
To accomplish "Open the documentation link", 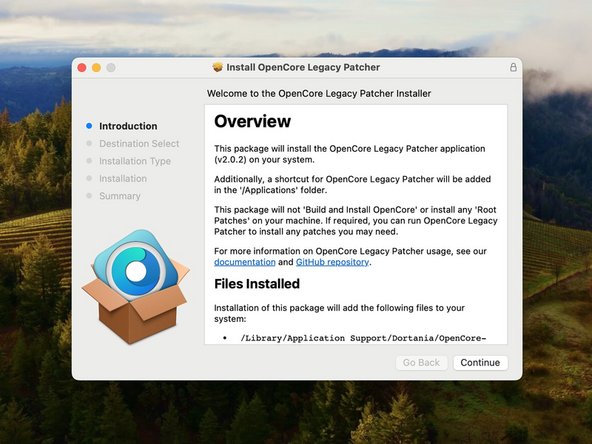I will tap(245, 262).
